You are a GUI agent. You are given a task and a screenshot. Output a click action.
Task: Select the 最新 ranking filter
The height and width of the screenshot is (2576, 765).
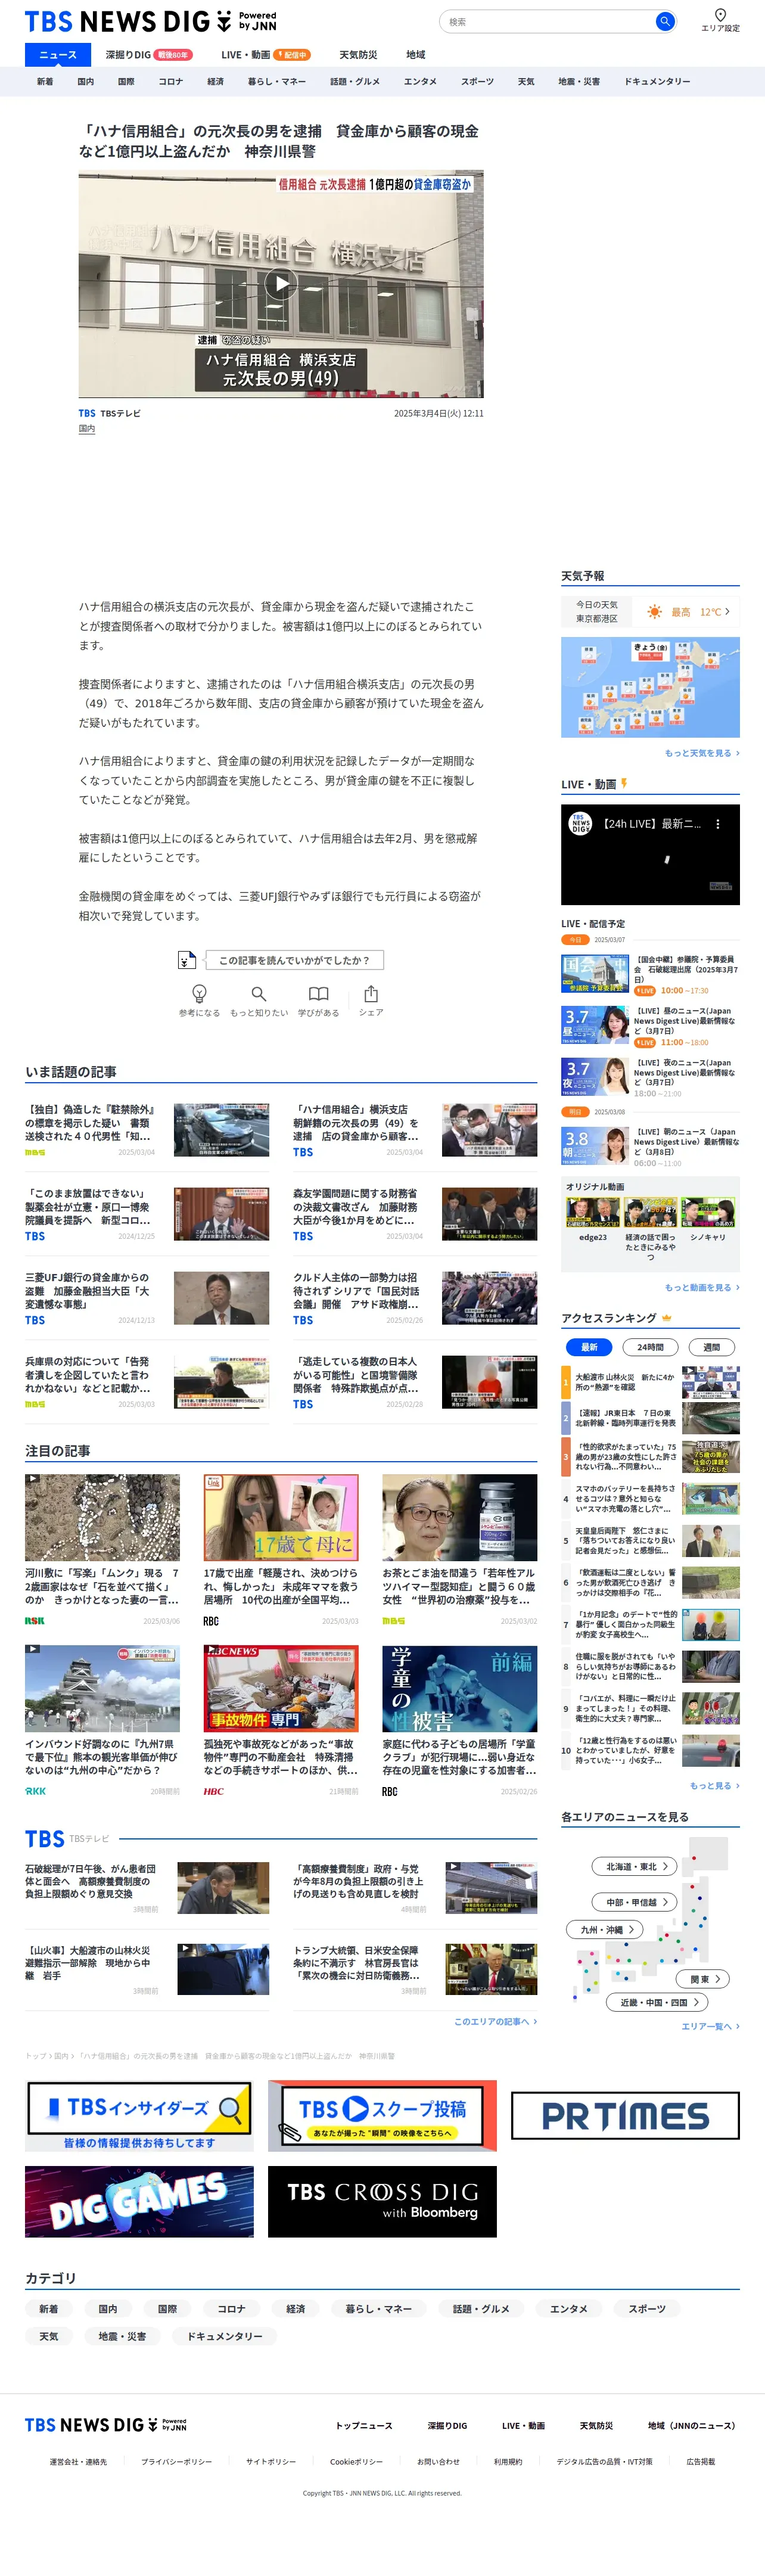point(589,1347)
